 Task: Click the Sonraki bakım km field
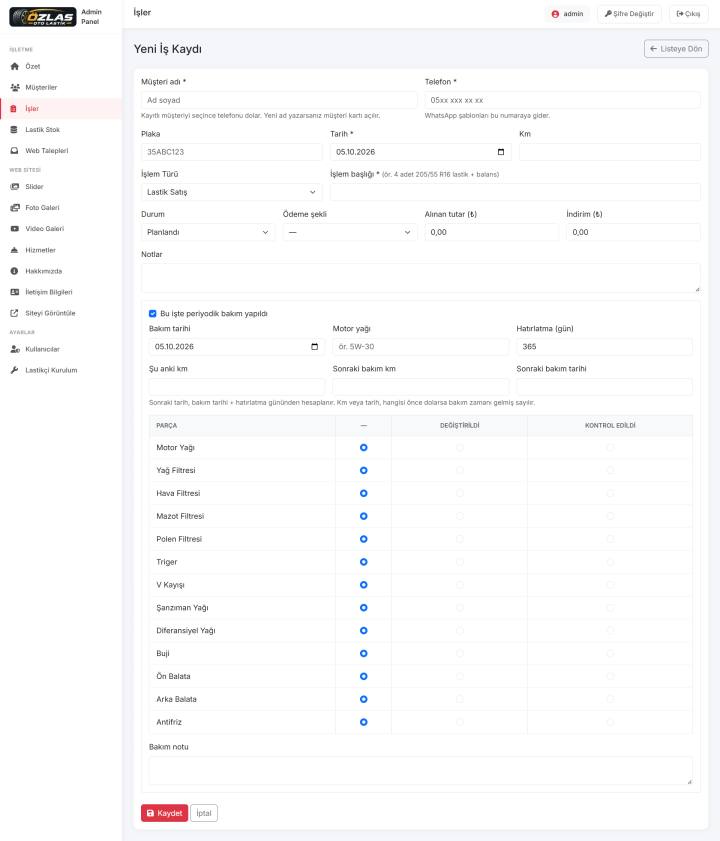pos(421,387)
